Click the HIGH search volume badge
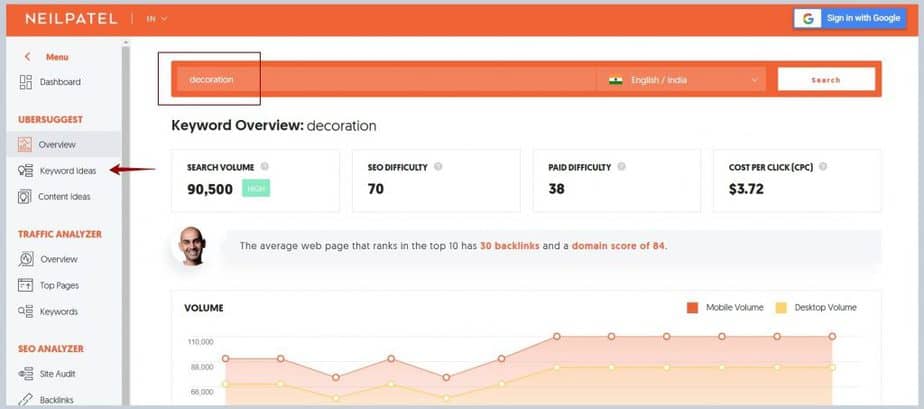This screenshot has height=409, width=924. (256, 189)
